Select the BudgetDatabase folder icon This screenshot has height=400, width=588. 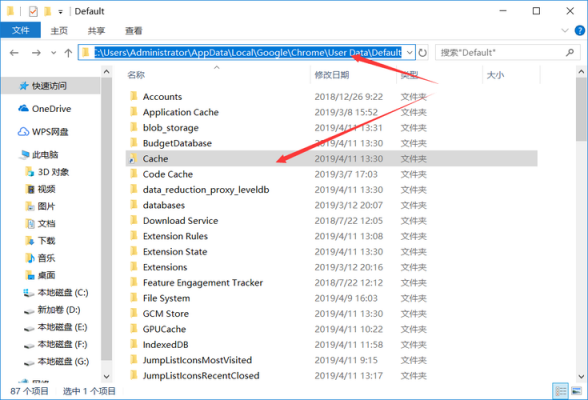click(134, 143)
